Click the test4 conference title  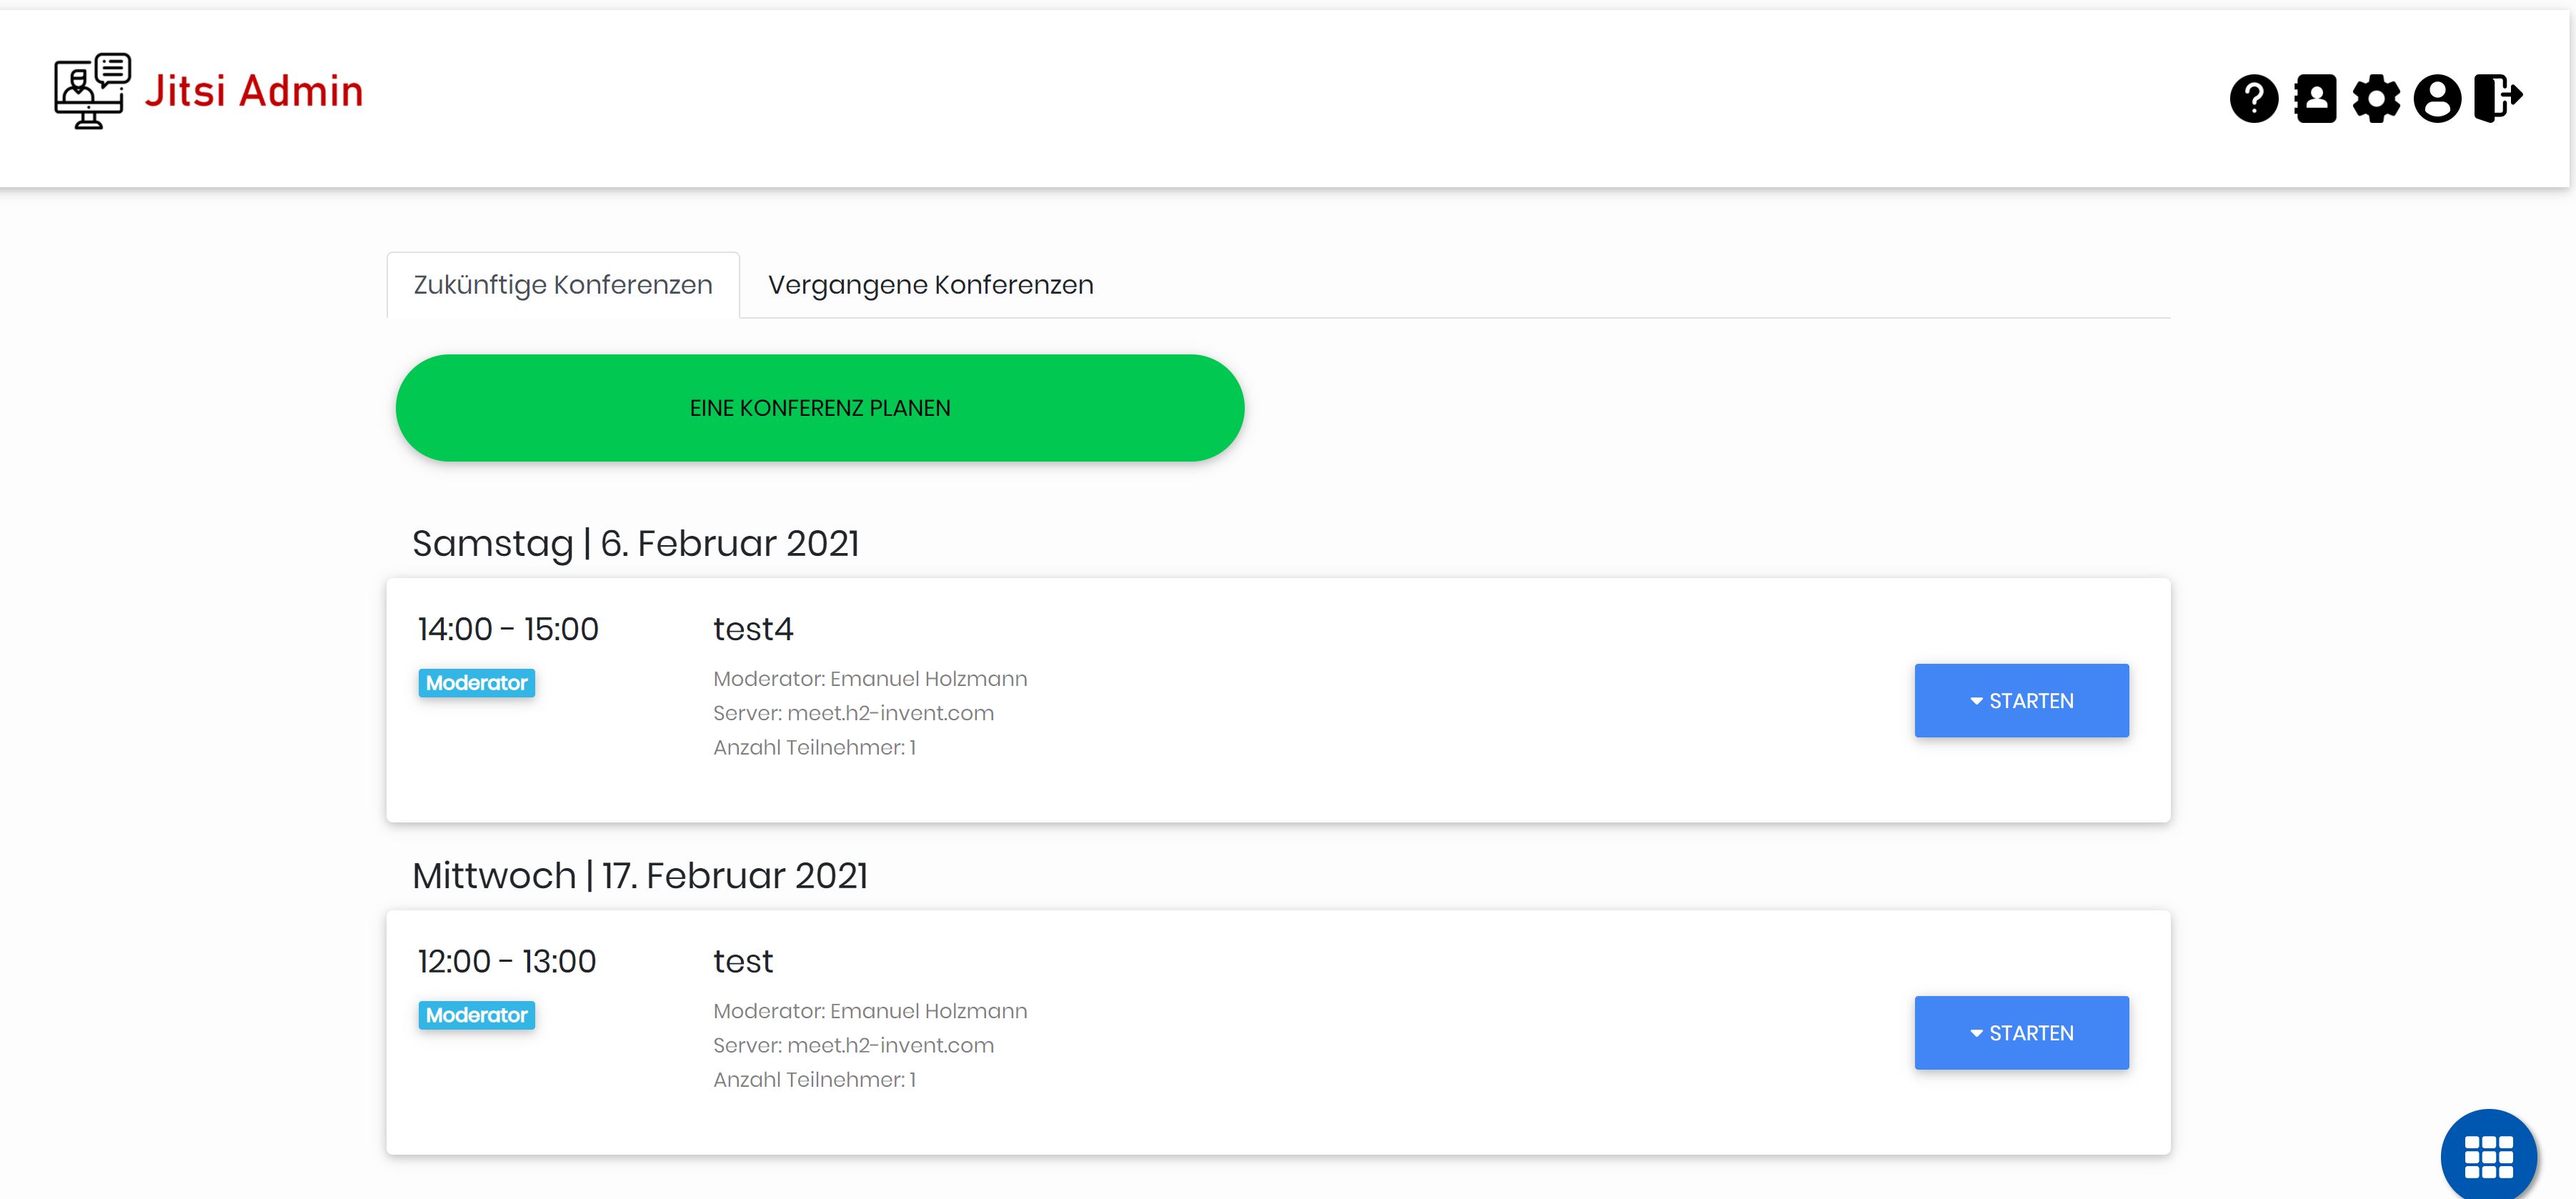click(753, 629)
